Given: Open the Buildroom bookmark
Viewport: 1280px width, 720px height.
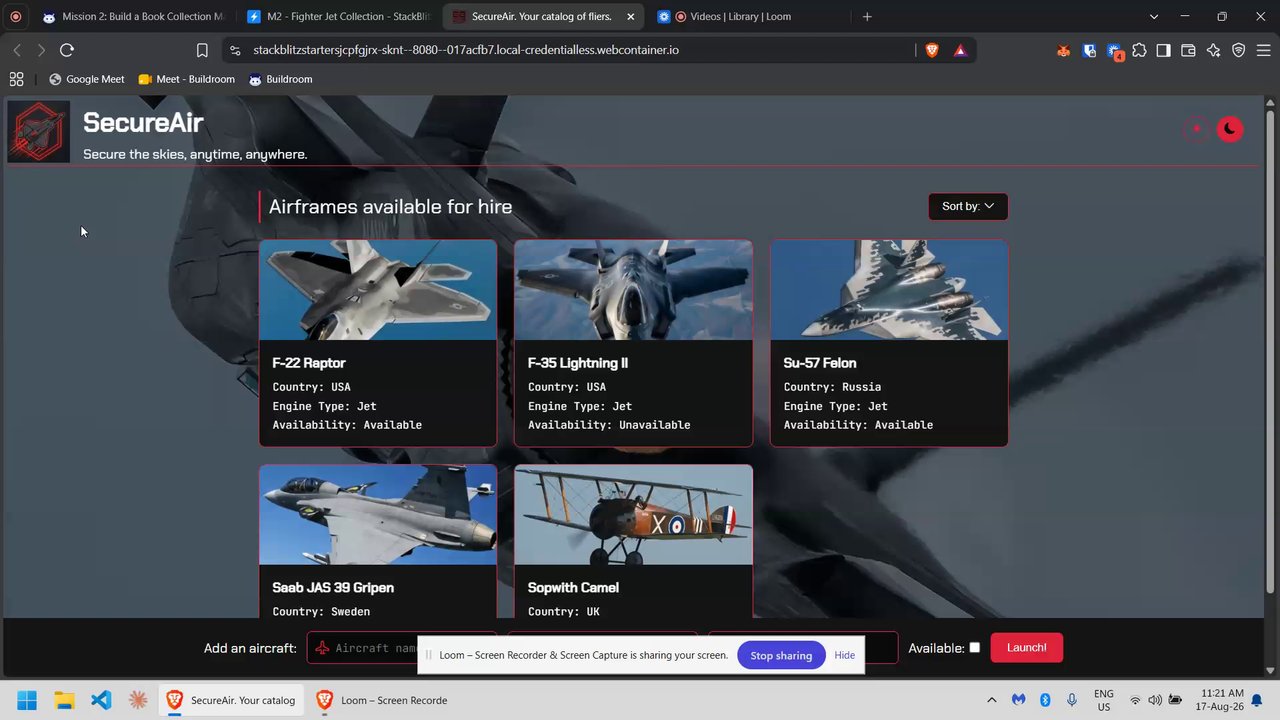Looking at the screenshot, I should pyautogui.click(x=281, y=79).
